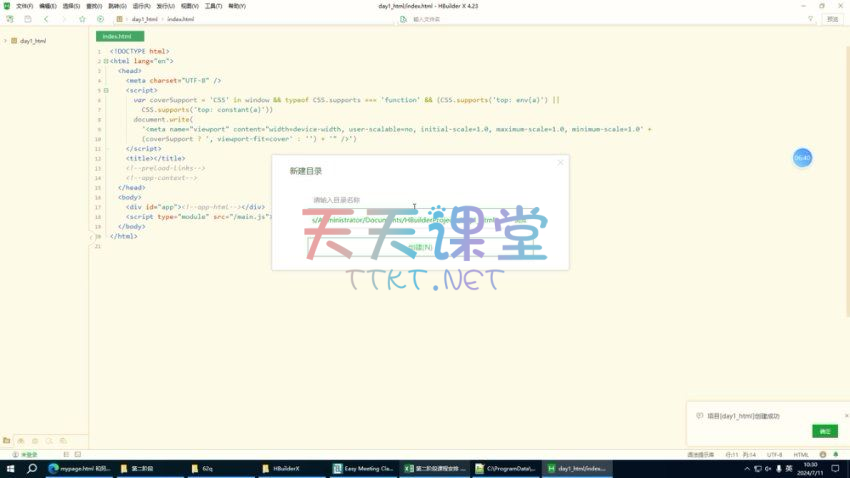This screenshot has width=850, height=478.
Task: Click the green 确定 button in notification
Action: 824,431
